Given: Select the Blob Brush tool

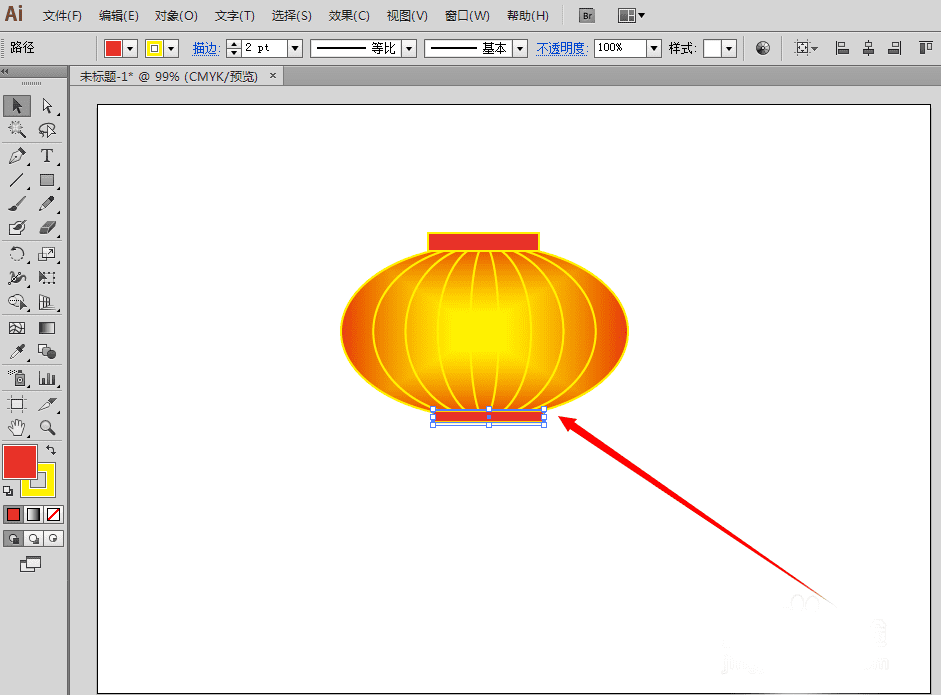Looking at the screenshot, I should [x=17, y=228].
